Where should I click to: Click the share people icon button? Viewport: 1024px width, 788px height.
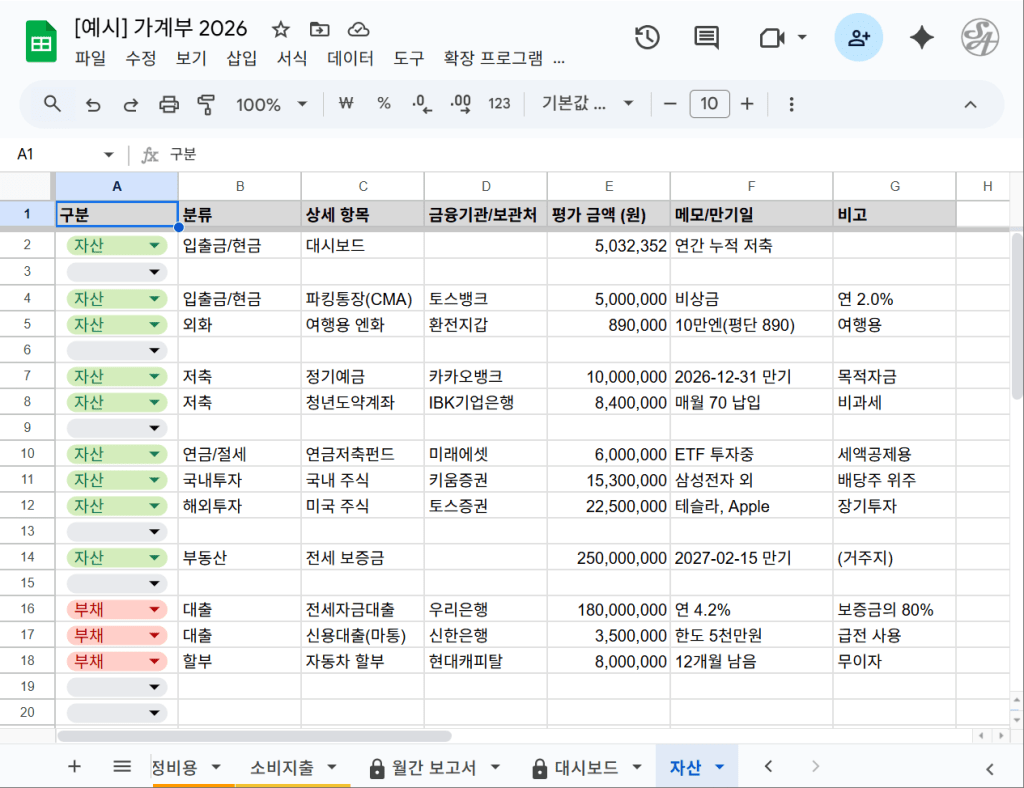[858, 38]
